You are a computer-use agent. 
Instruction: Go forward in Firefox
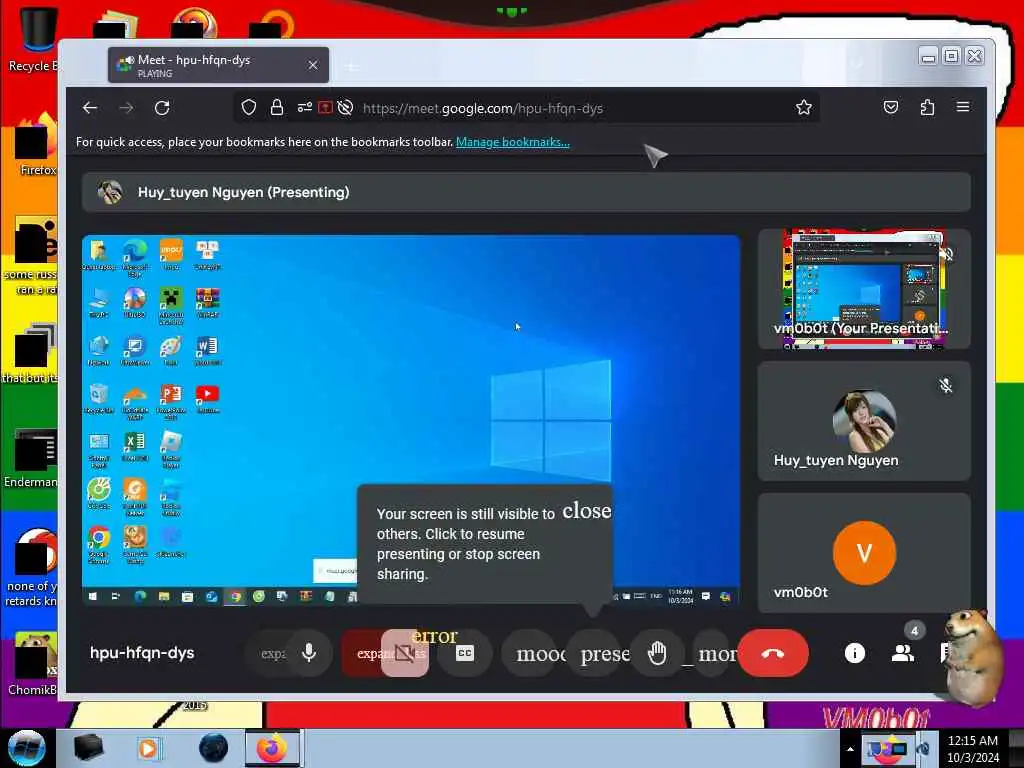(126, 108)
